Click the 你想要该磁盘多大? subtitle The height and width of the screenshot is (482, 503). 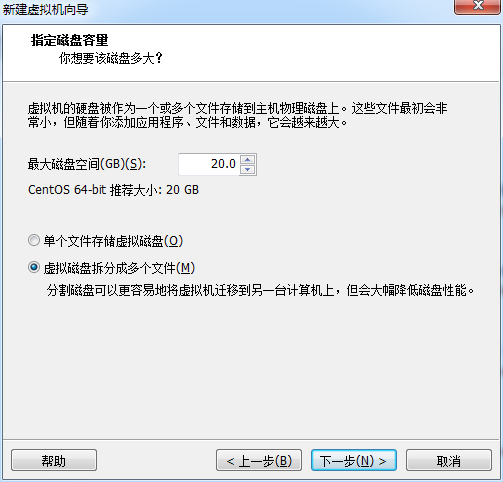click(111, 58)
